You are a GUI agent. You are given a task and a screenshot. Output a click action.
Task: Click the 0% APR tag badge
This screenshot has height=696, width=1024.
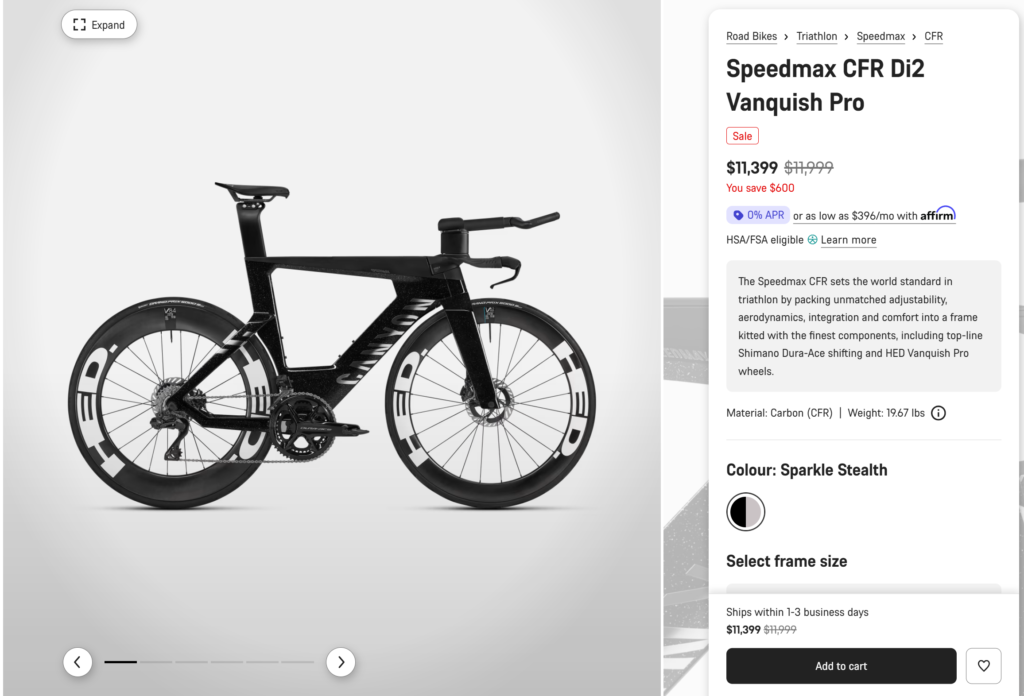tap(757, 215)
